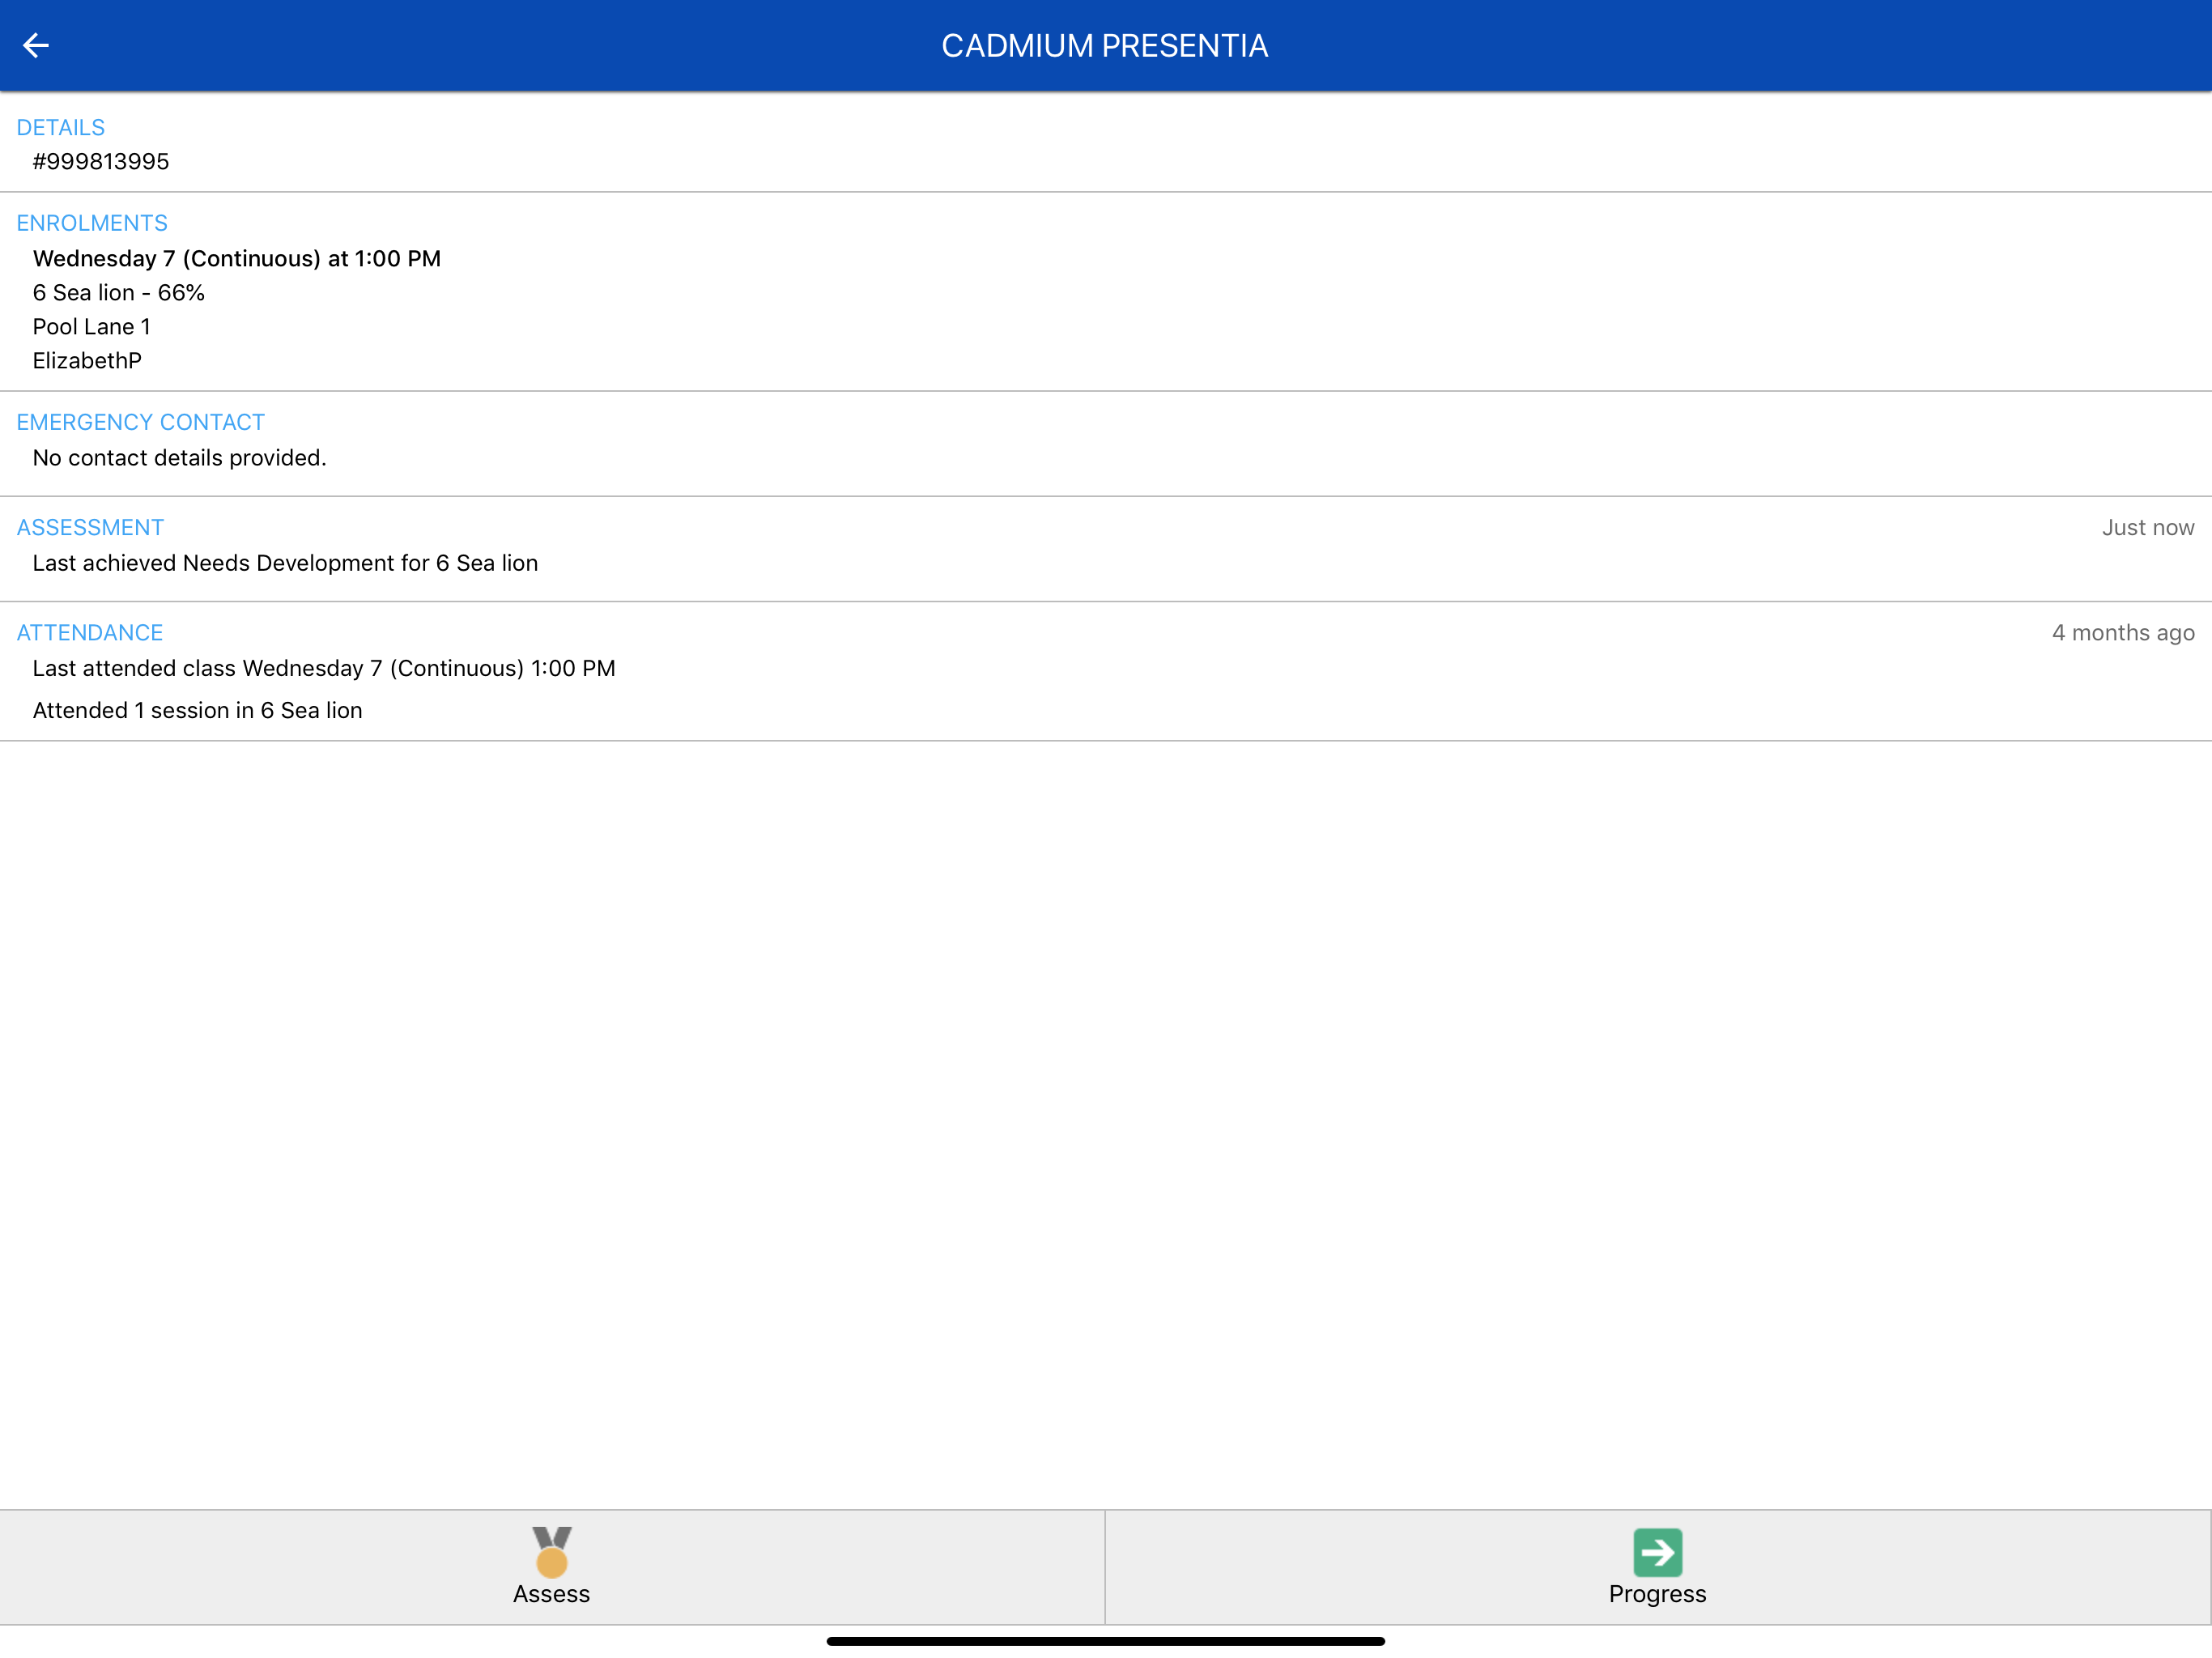Tap the CADMIUM PRESENTIA title
Screen dimensions: 2212x1658
pyautogui.click(x=1105, y=46)
